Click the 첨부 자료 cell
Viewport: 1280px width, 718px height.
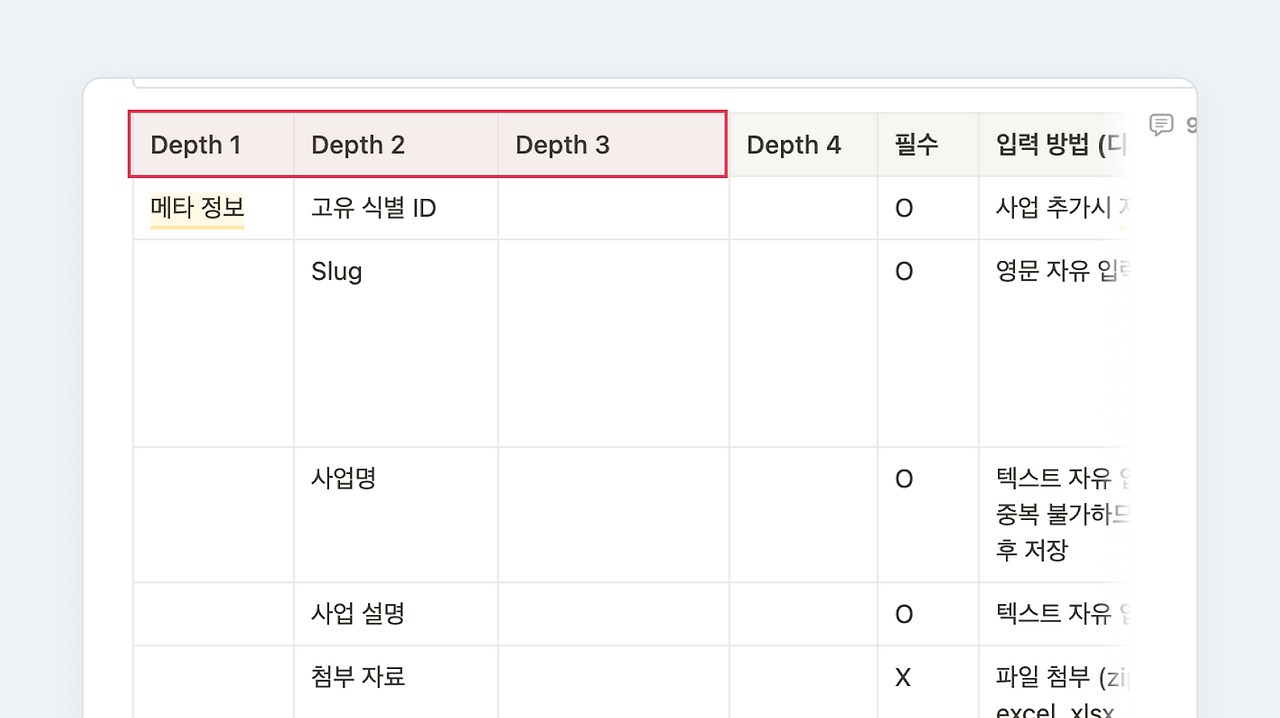396,681
